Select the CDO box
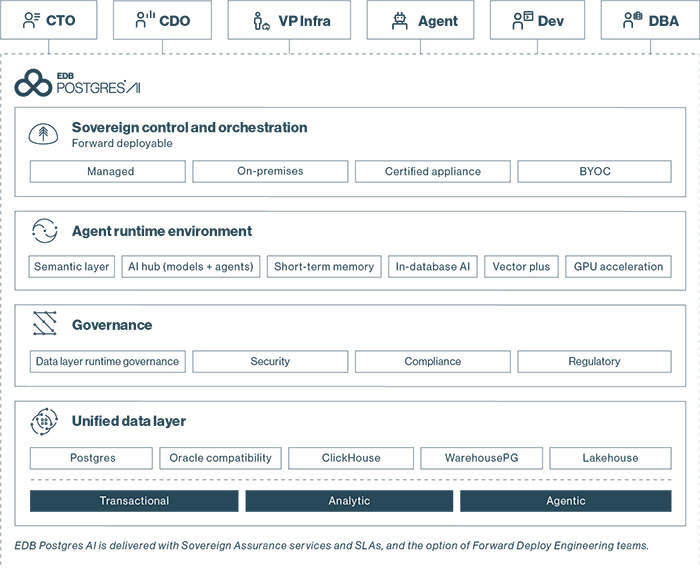The width and height of the screenshot is (700, 568). click(162, 20)
